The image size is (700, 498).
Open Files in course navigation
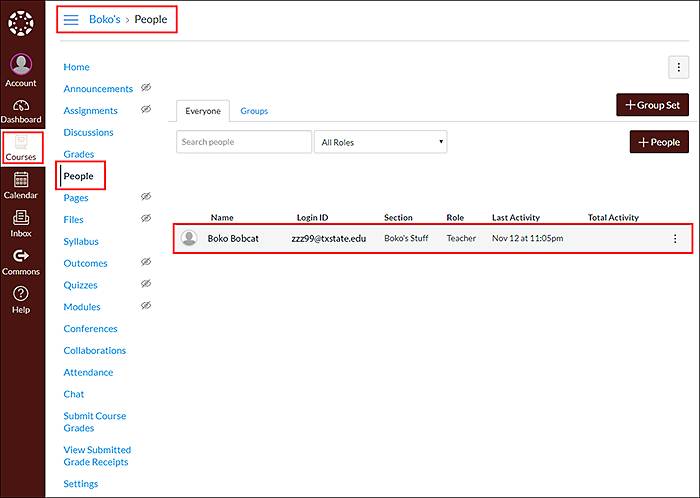74,220
